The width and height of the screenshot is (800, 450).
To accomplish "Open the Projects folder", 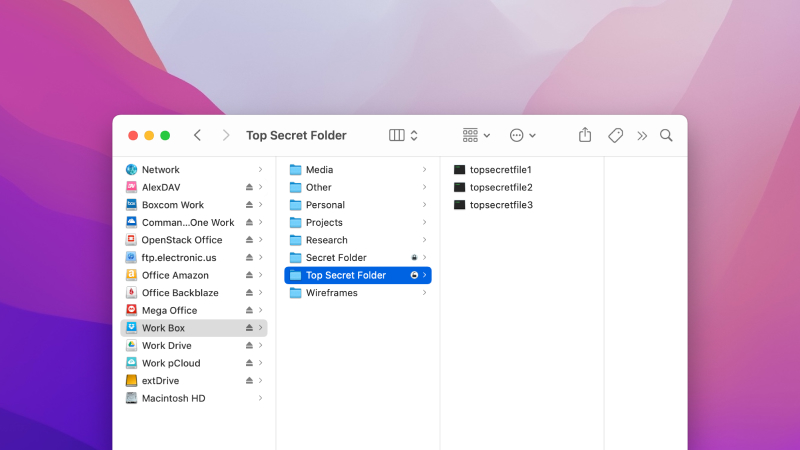I will [x=358, y=222].
